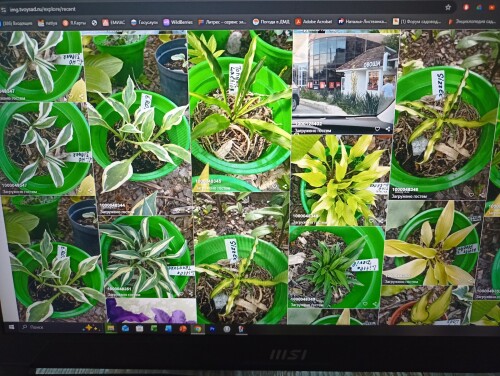This screenshot has height=376, width=500.
Task: Open the Adobe Acrobat bookmark
Action: click(313, 22)
